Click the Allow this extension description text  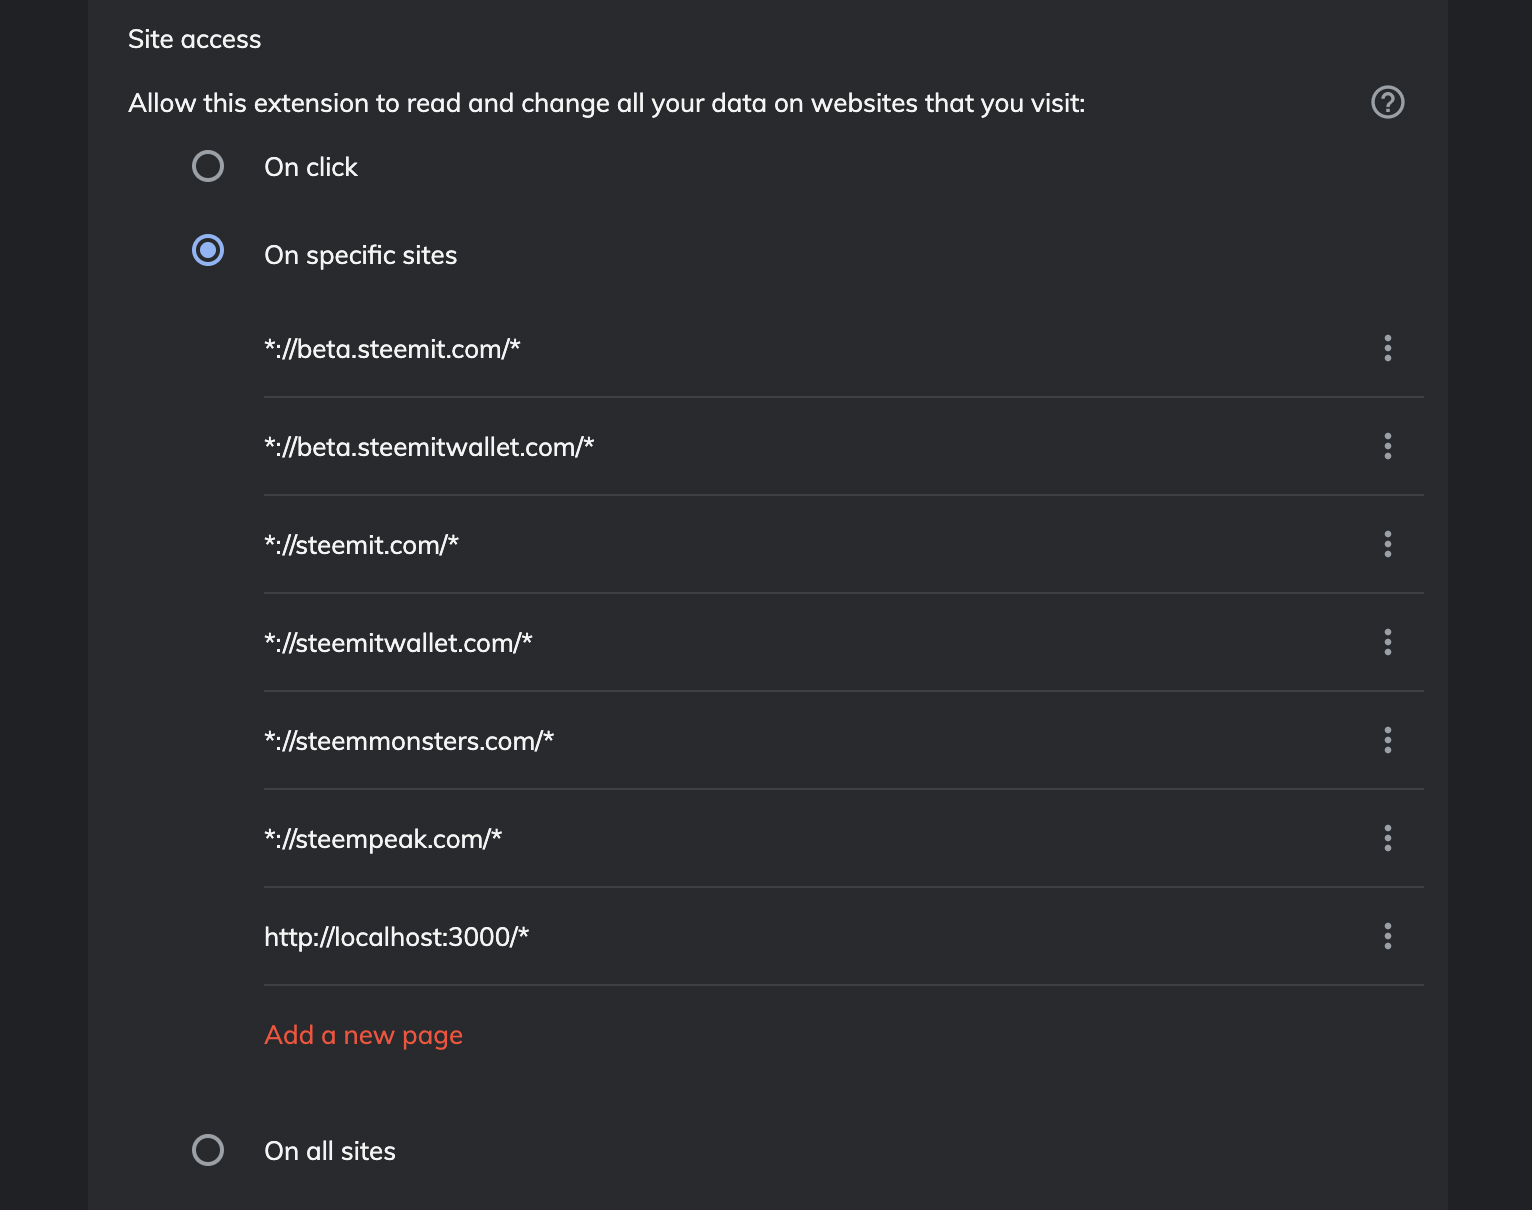point(607,103)
